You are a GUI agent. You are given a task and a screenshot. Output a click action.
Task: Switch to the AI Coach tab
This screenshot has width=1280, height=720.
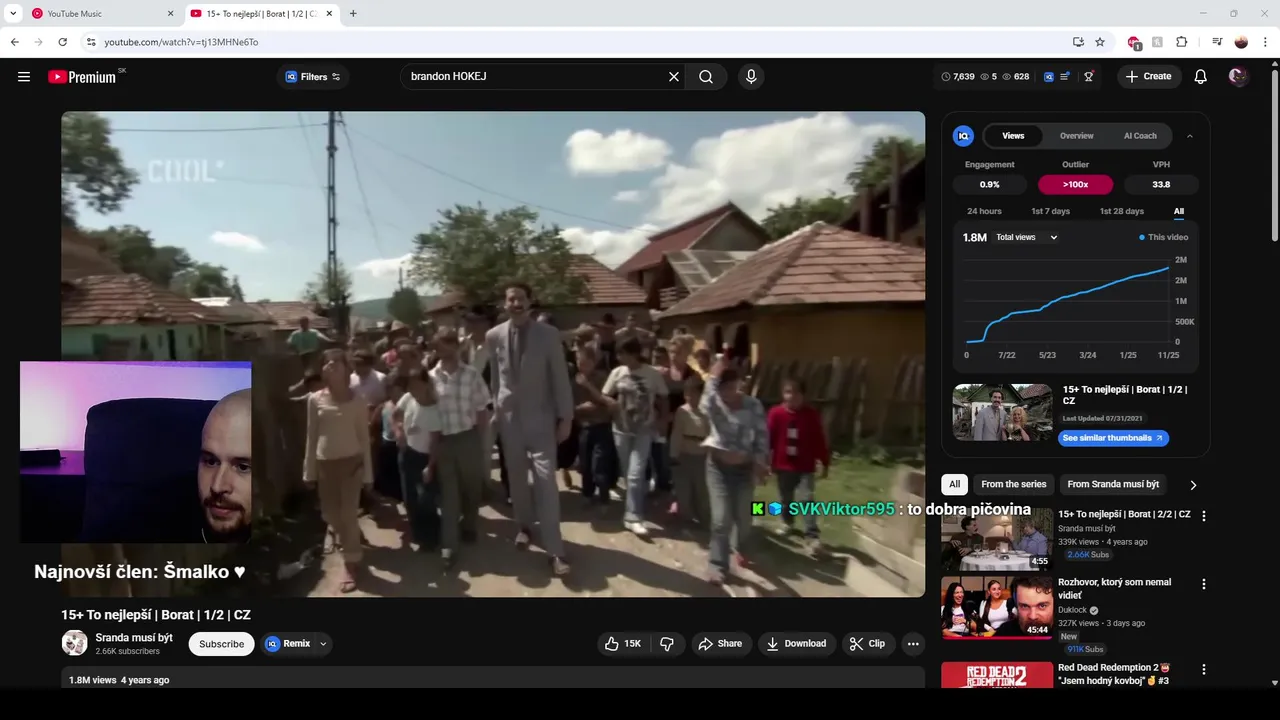[1140, 136]
